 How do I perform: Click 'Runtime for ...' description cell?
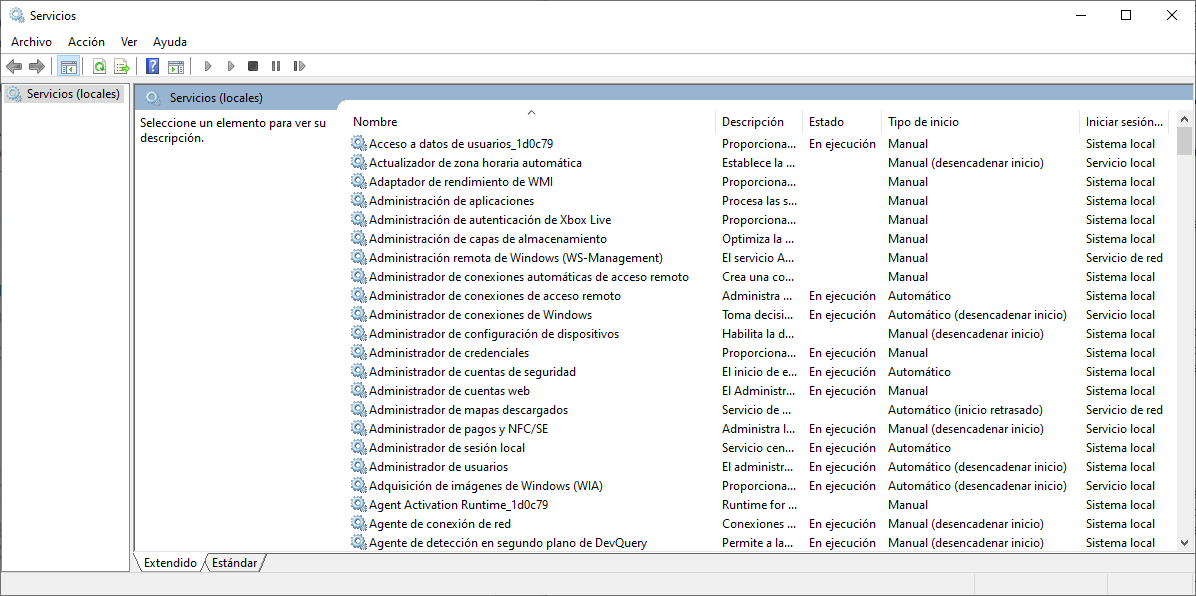[x=759, y=504]
